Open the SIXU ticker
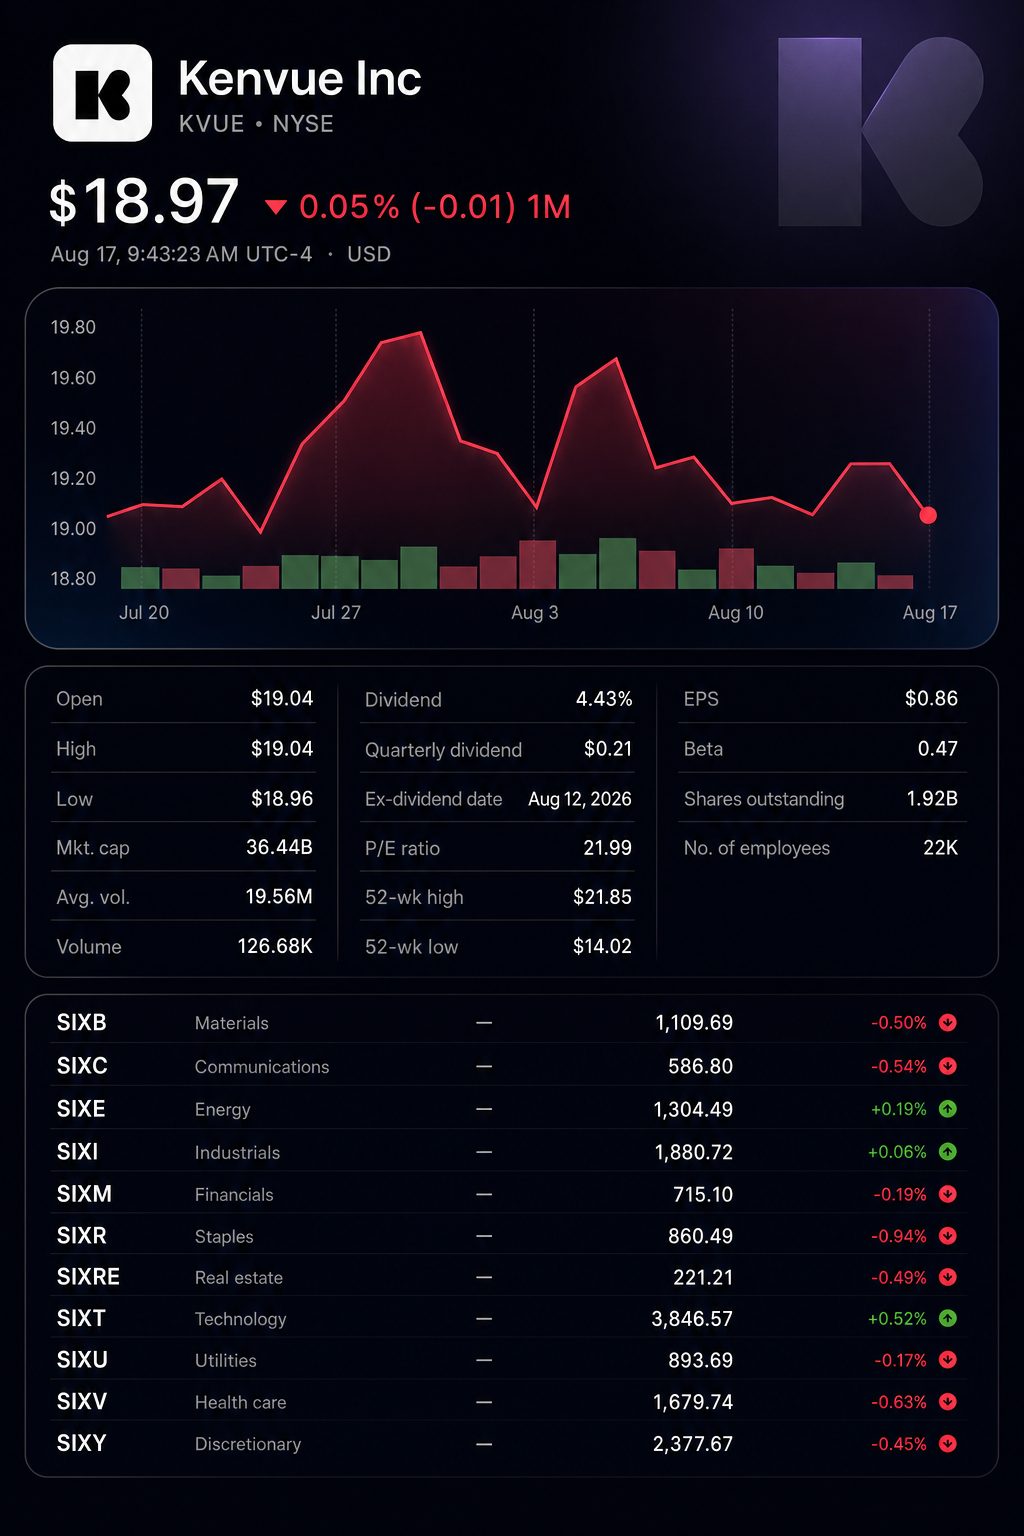Screen dimensions: 1024x1536 (x=82, y=1360)
